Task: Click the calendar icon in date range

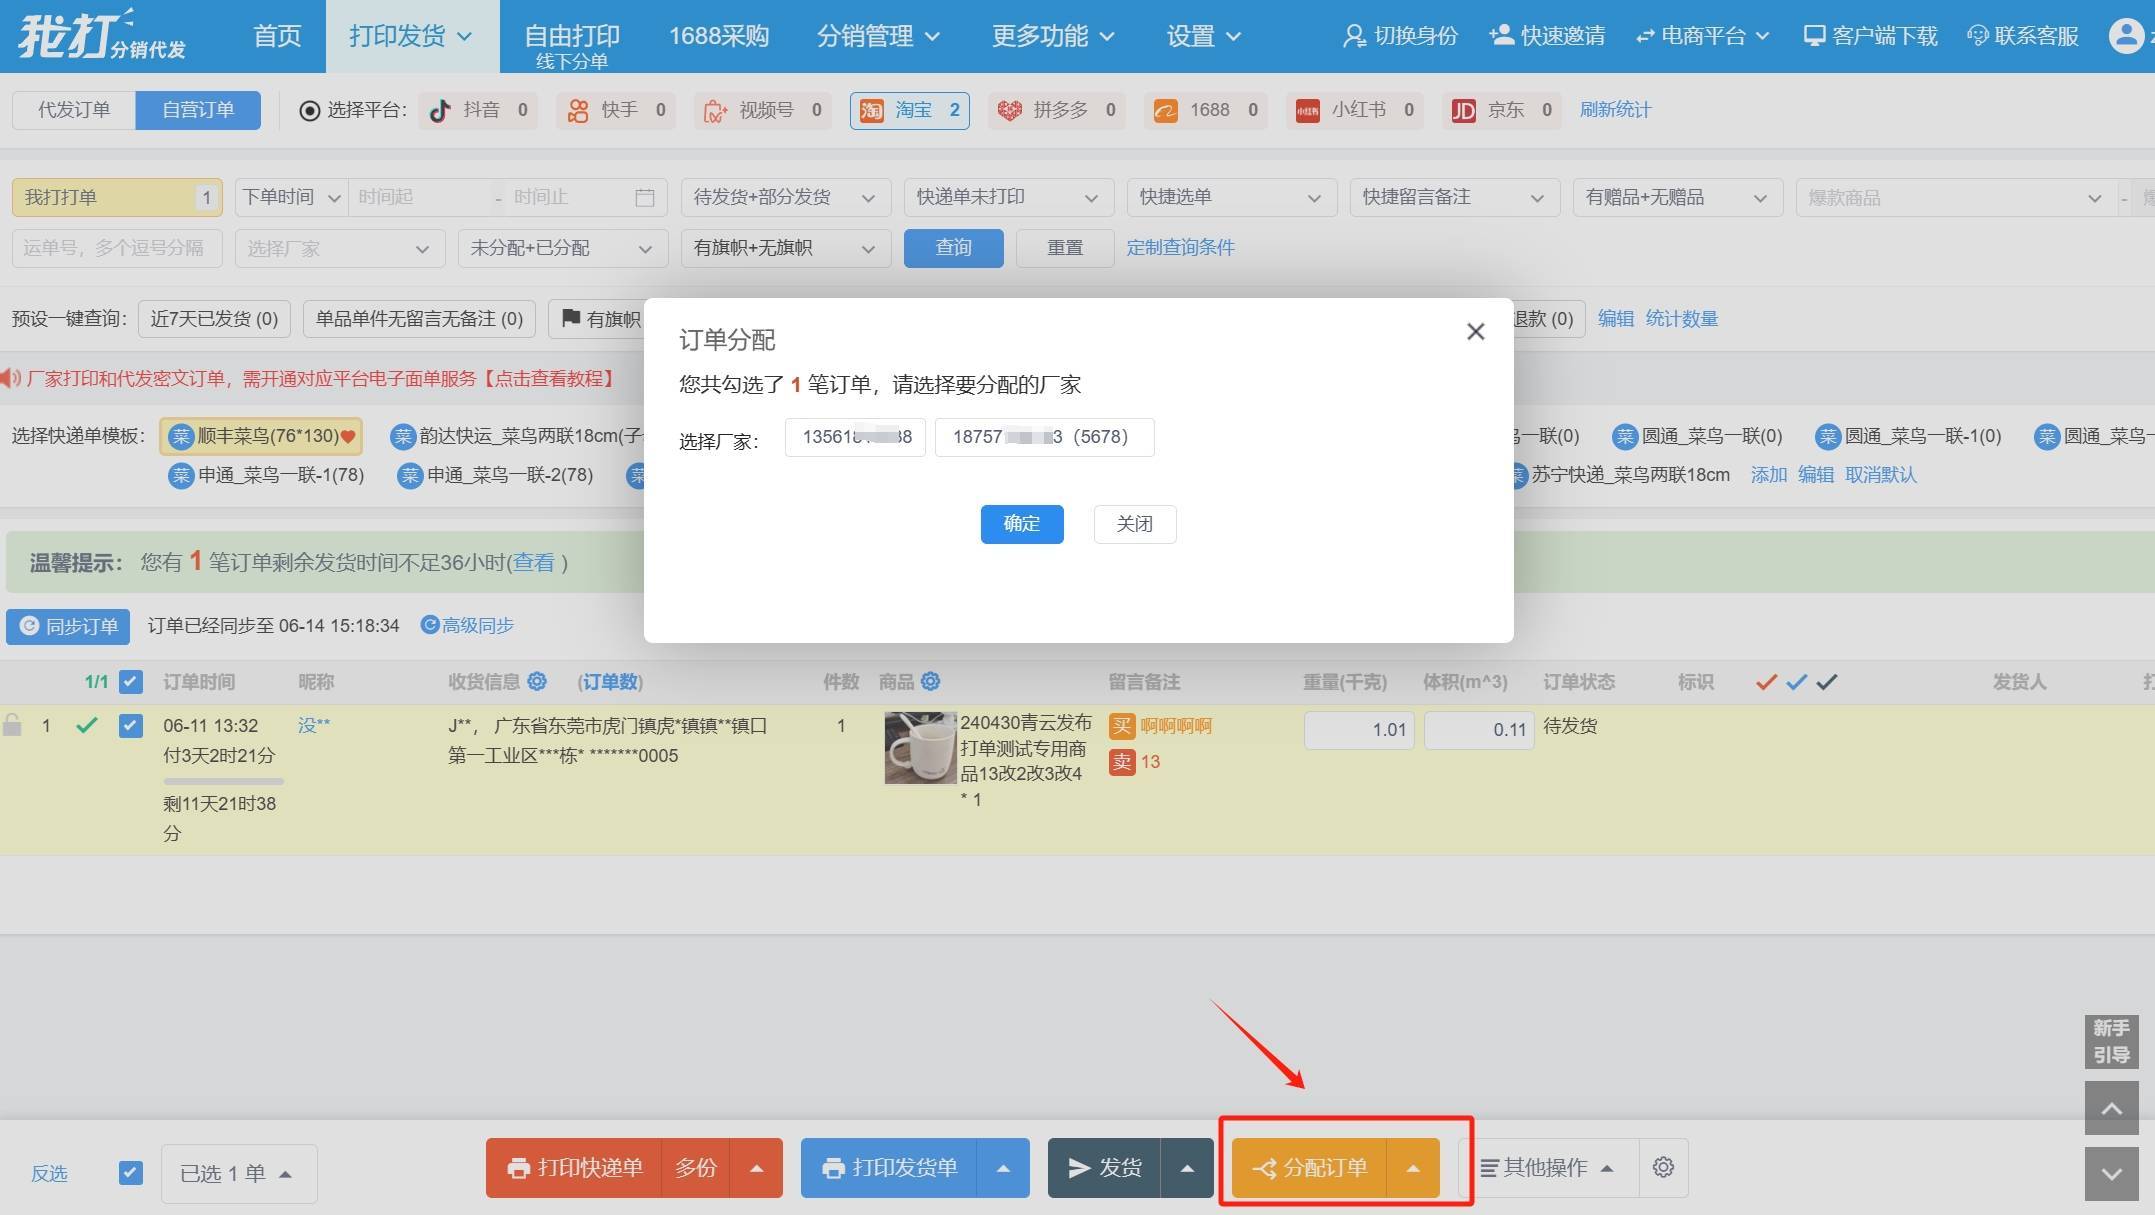Action: pos(645,198)
